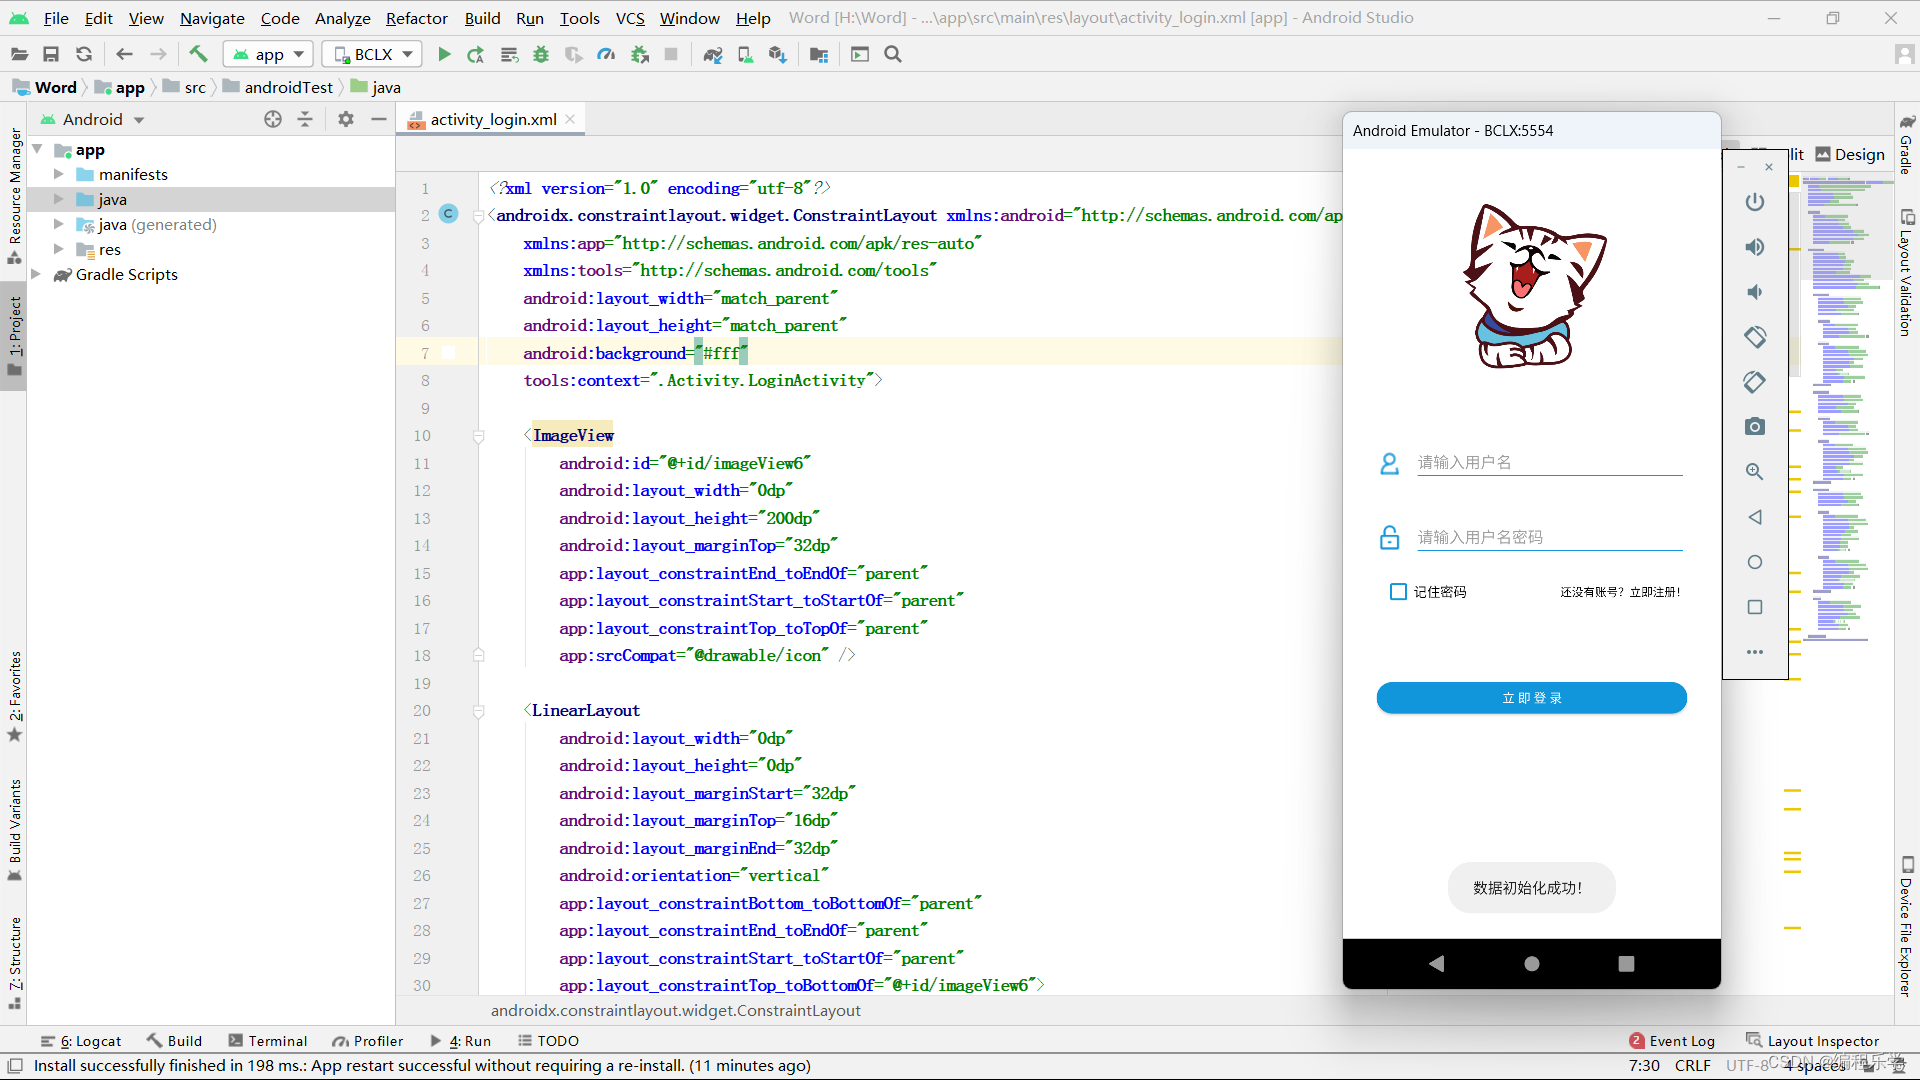Click the Debug app bug icon
Image resolution: width=1920 pixels, height=1080 pixels.
tap(541, 54)
